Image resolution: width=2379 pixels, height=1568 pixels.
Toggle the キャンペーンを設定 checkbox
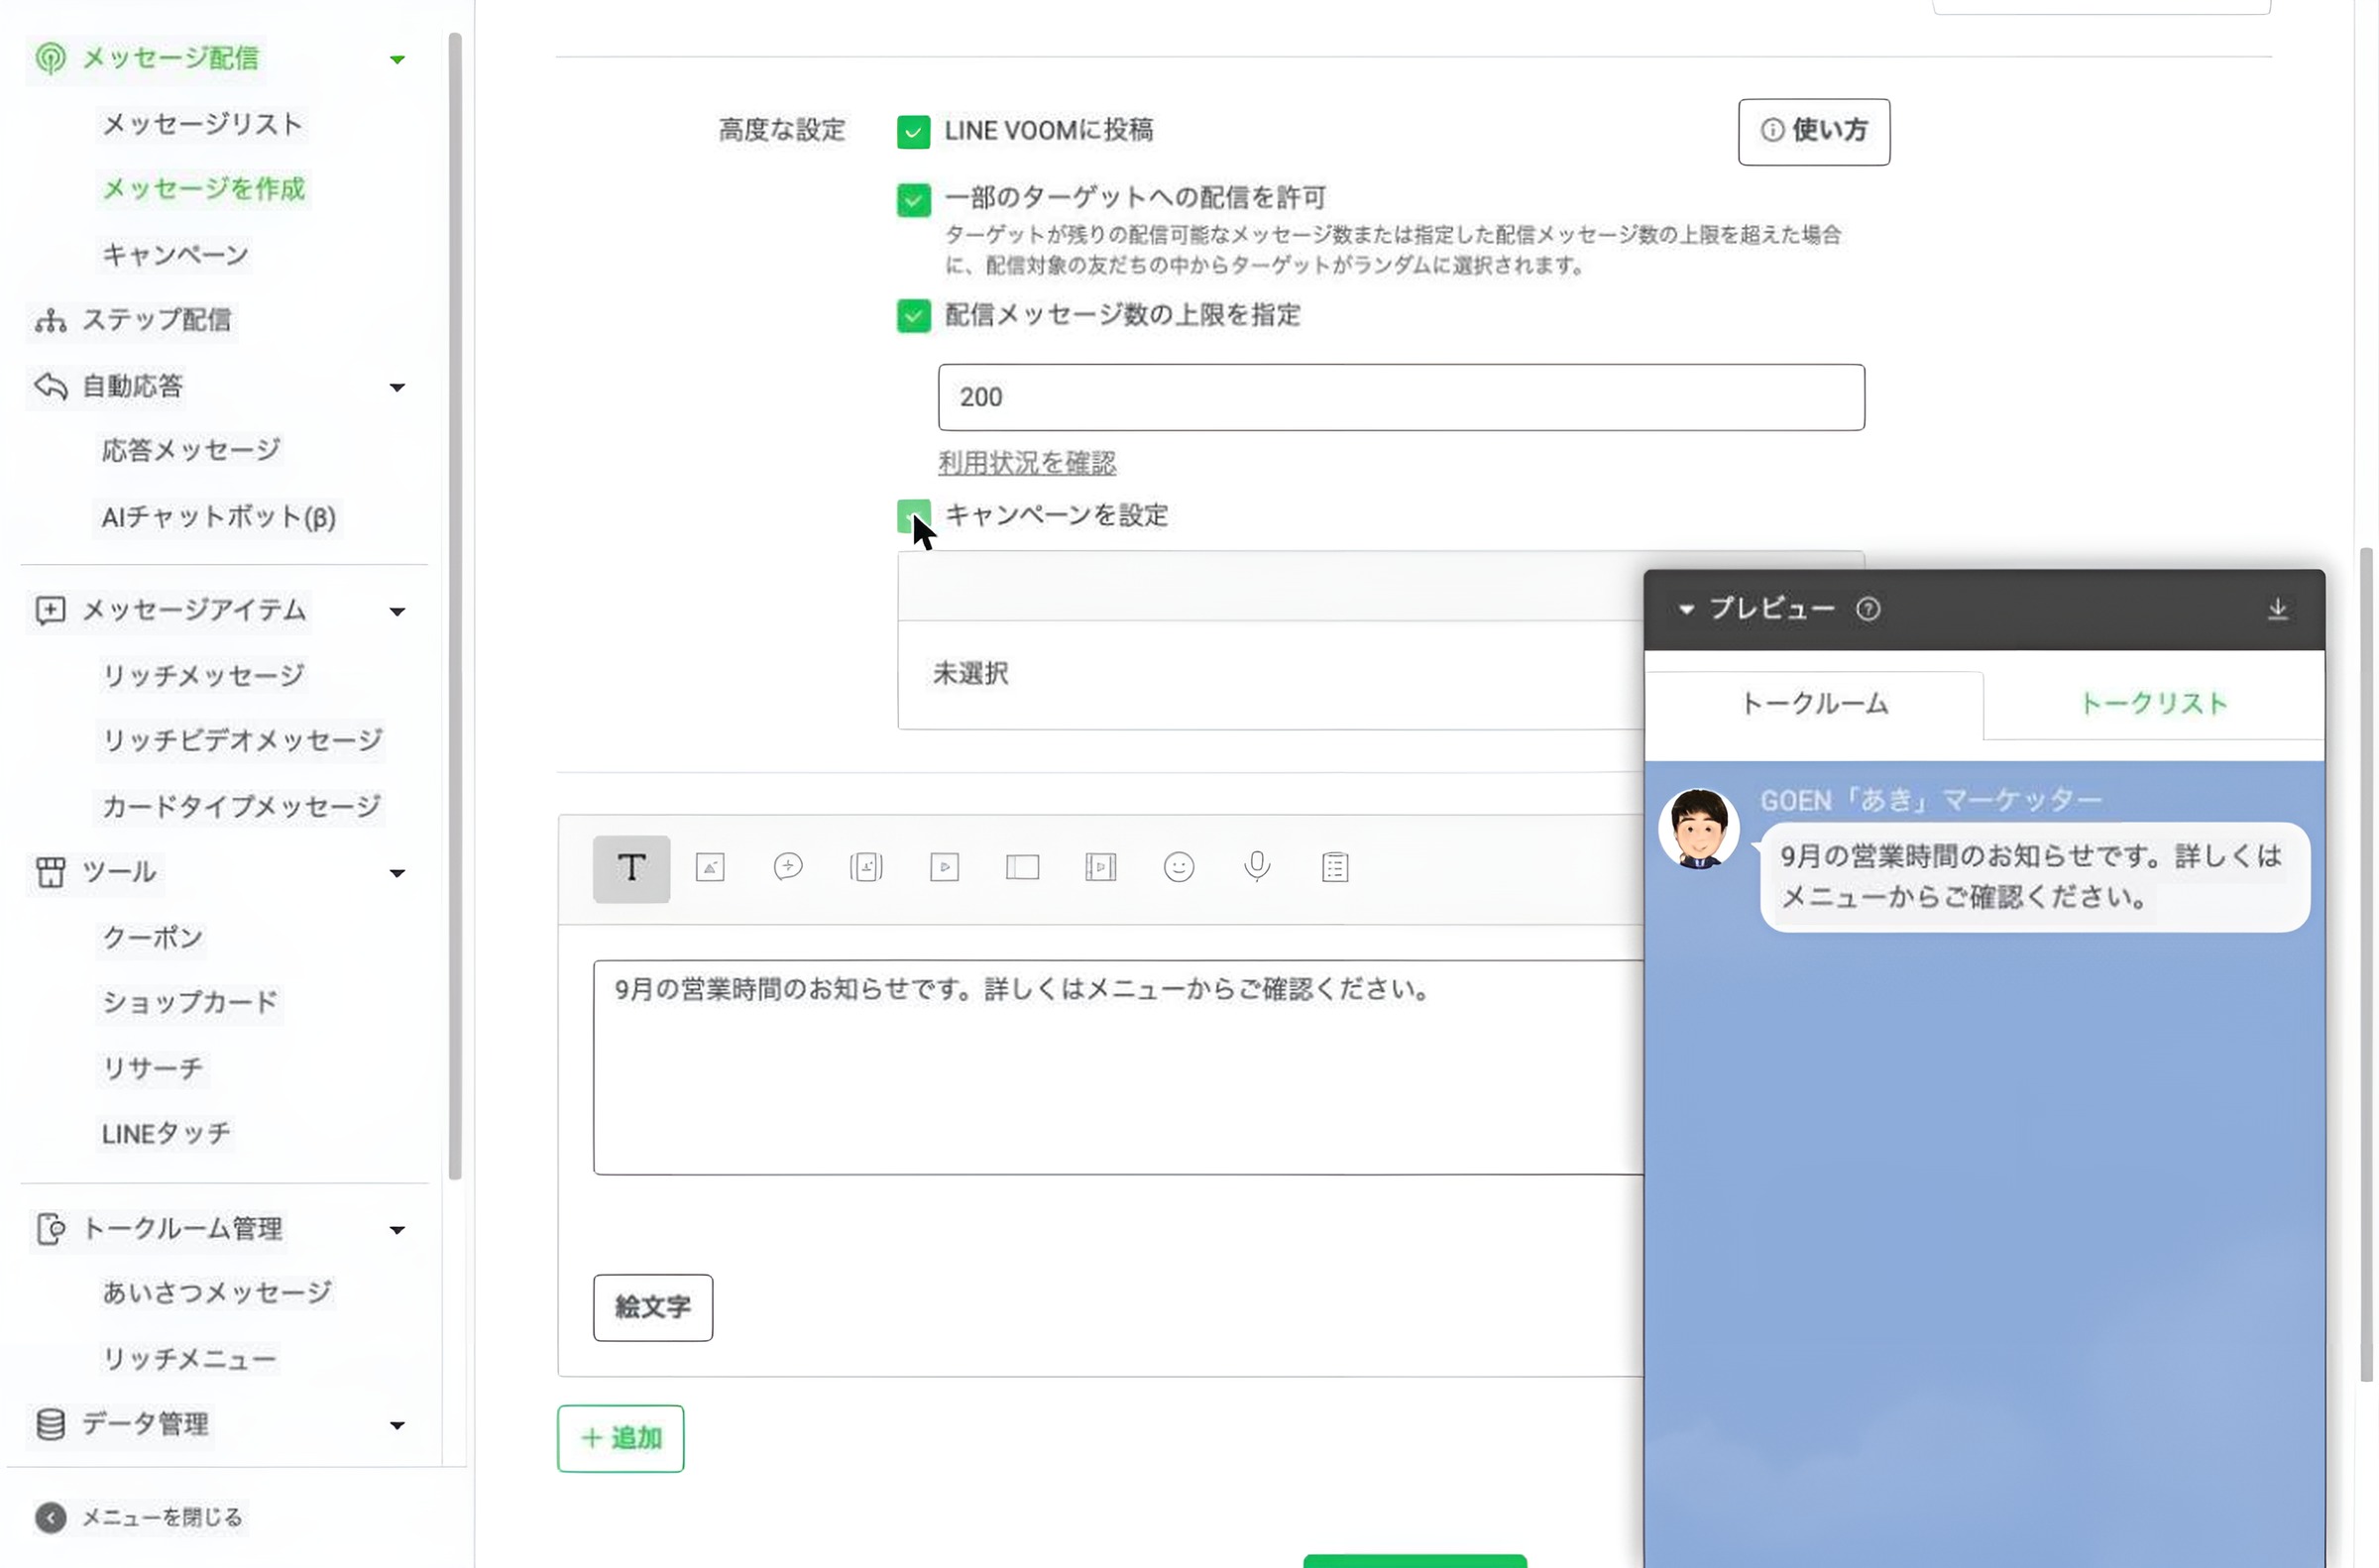[x=913, y=516]
